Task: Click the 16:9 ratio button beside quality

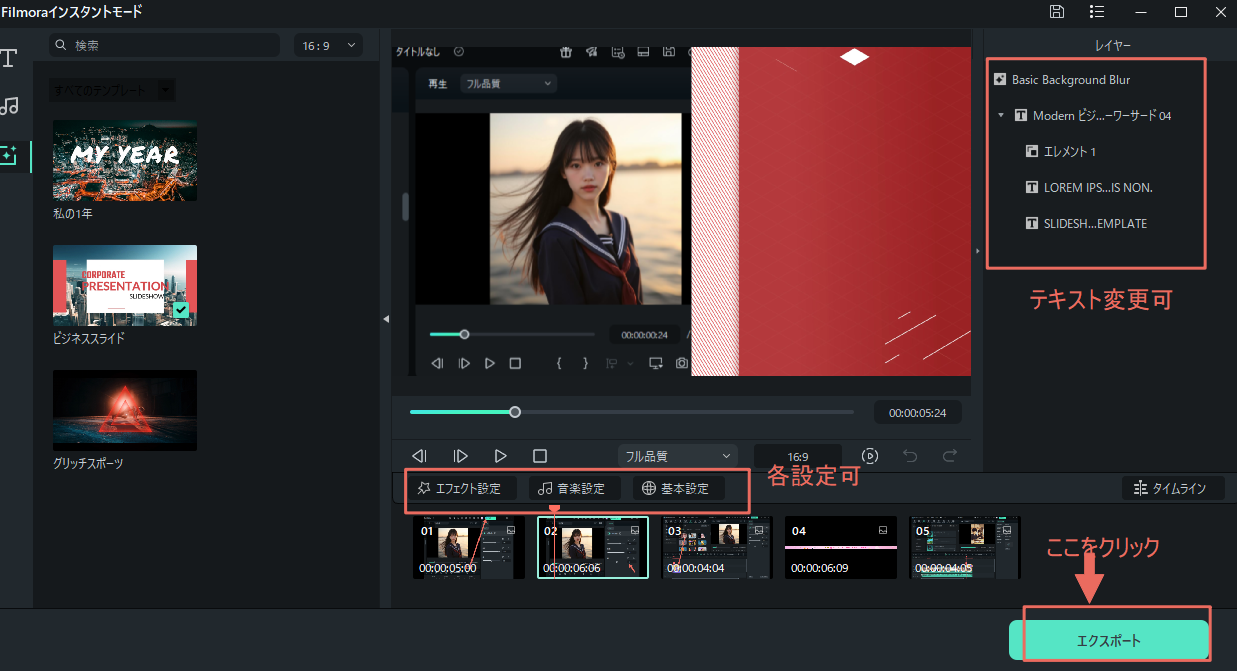Action: [797, 456]
